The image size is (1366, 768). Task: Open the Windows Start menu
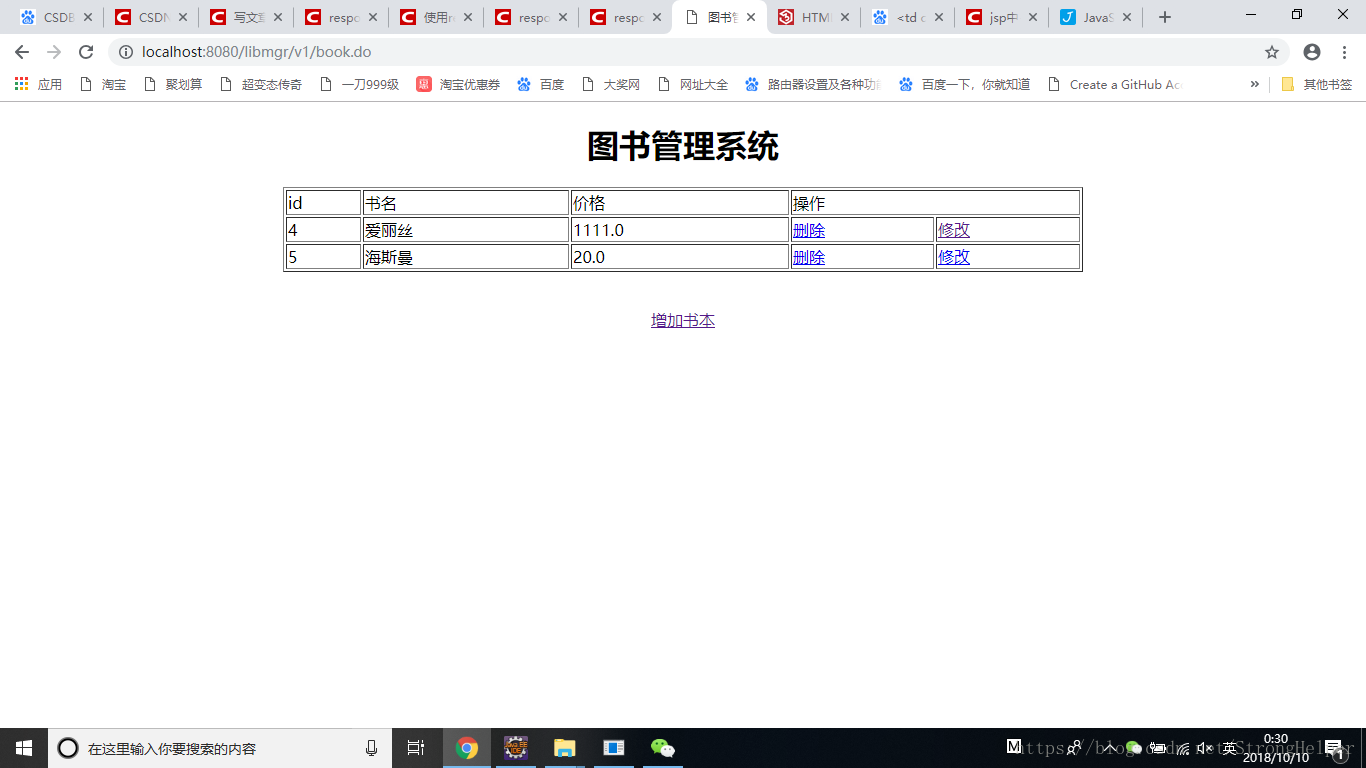point(24,748)
